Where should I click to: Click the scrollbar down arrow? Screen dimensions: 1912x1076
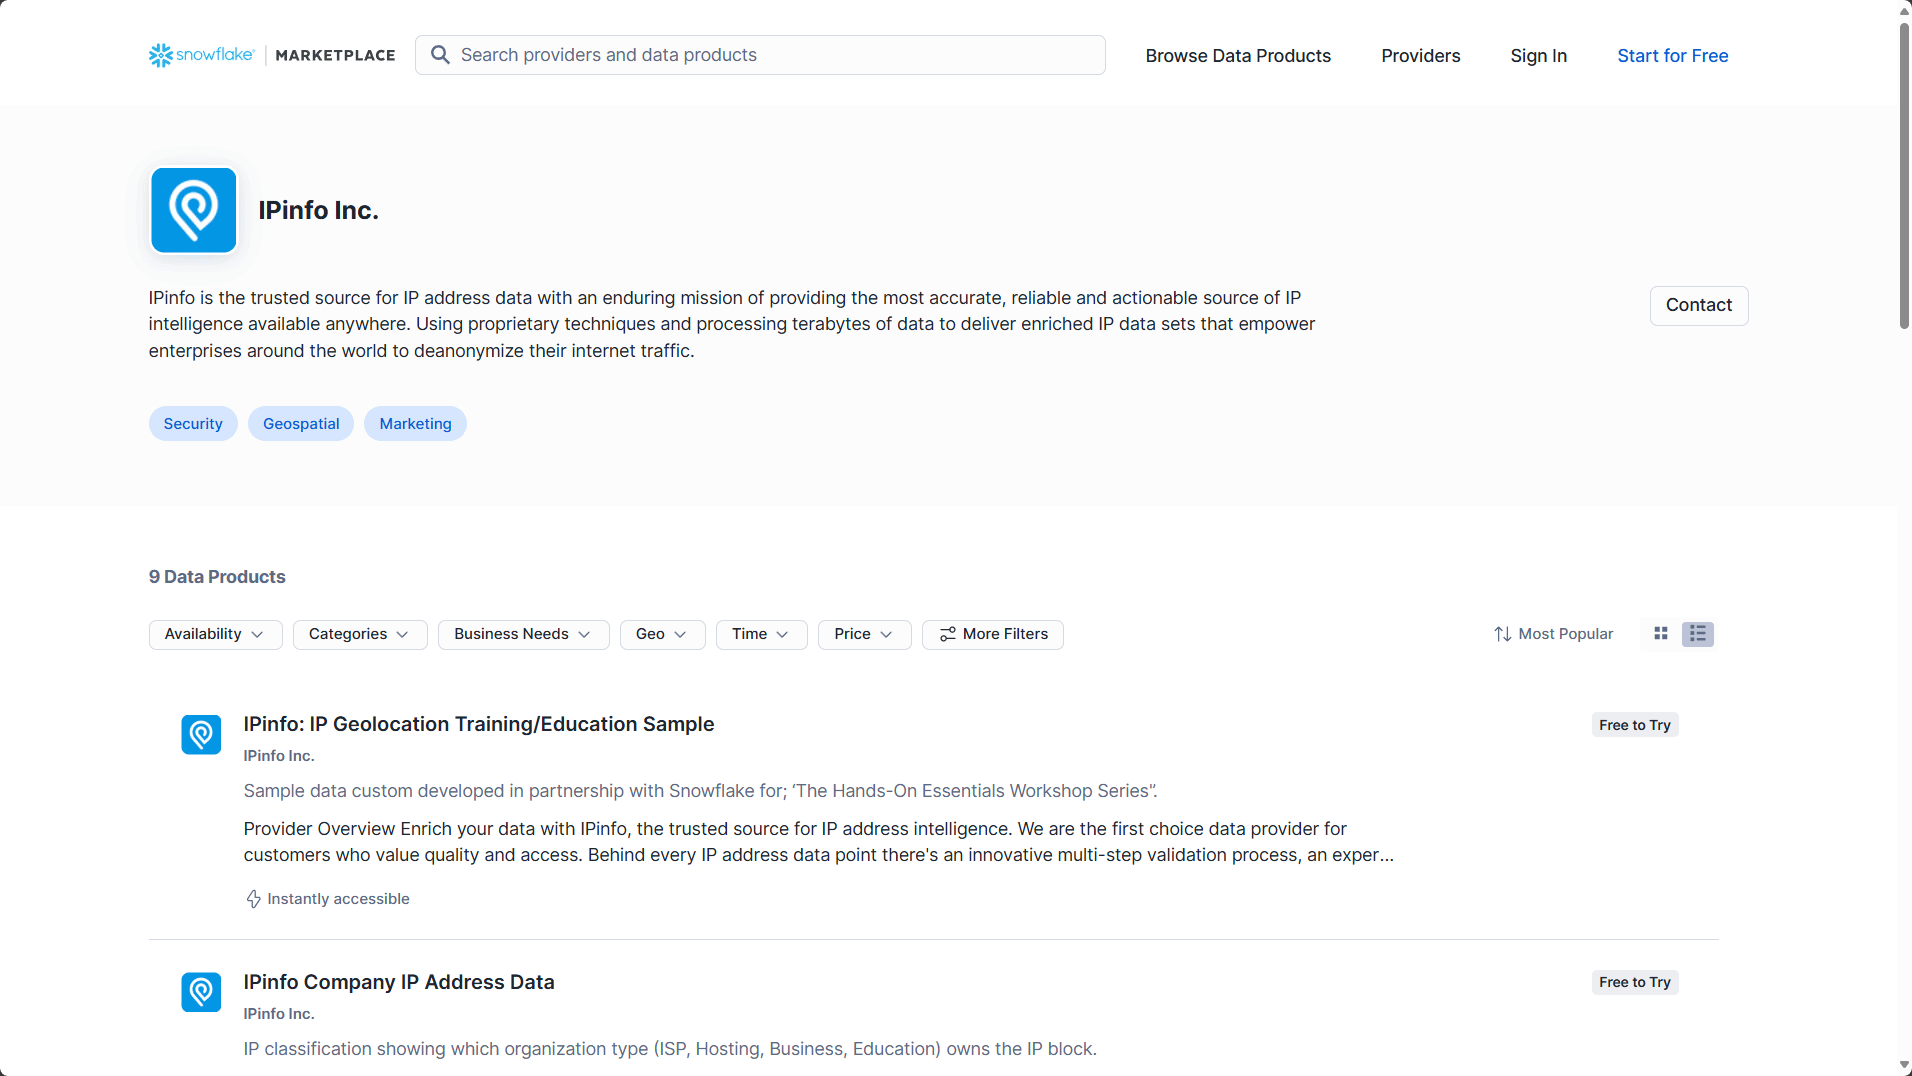1904,1066
